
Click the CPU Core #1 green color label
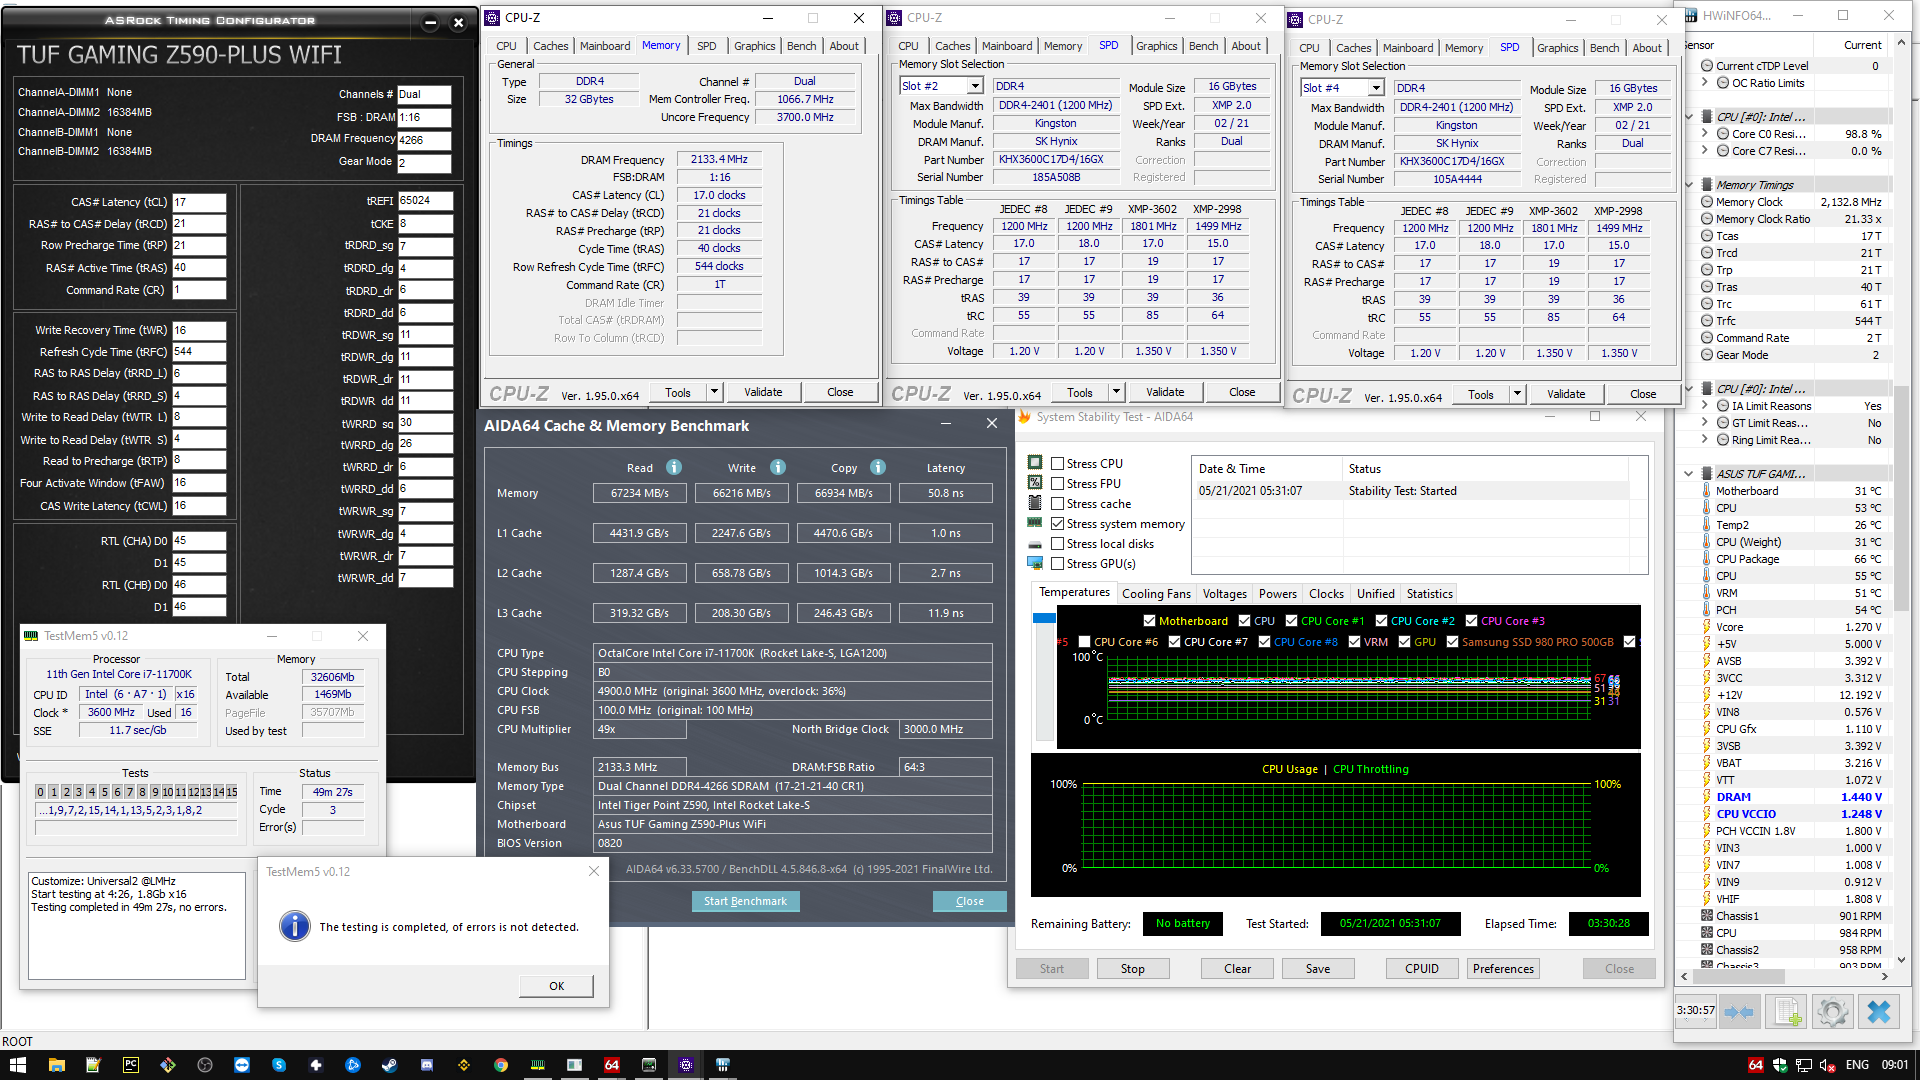click(x=1332, y=621)
